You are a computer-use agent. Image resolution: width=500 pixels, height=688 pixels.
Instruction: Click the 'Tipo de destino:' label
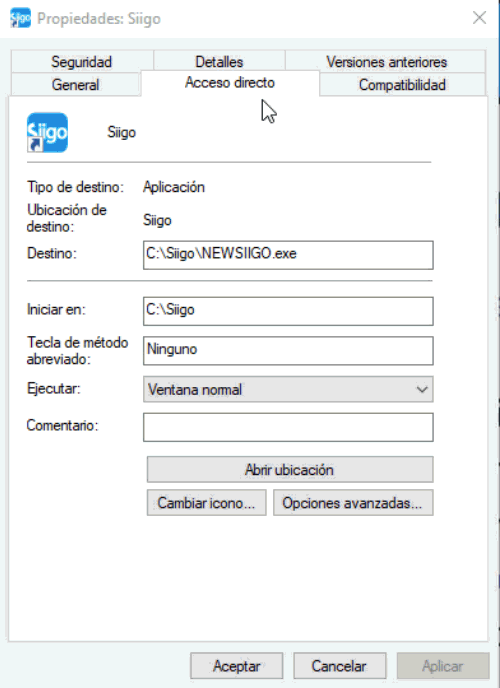click(75, 187)
